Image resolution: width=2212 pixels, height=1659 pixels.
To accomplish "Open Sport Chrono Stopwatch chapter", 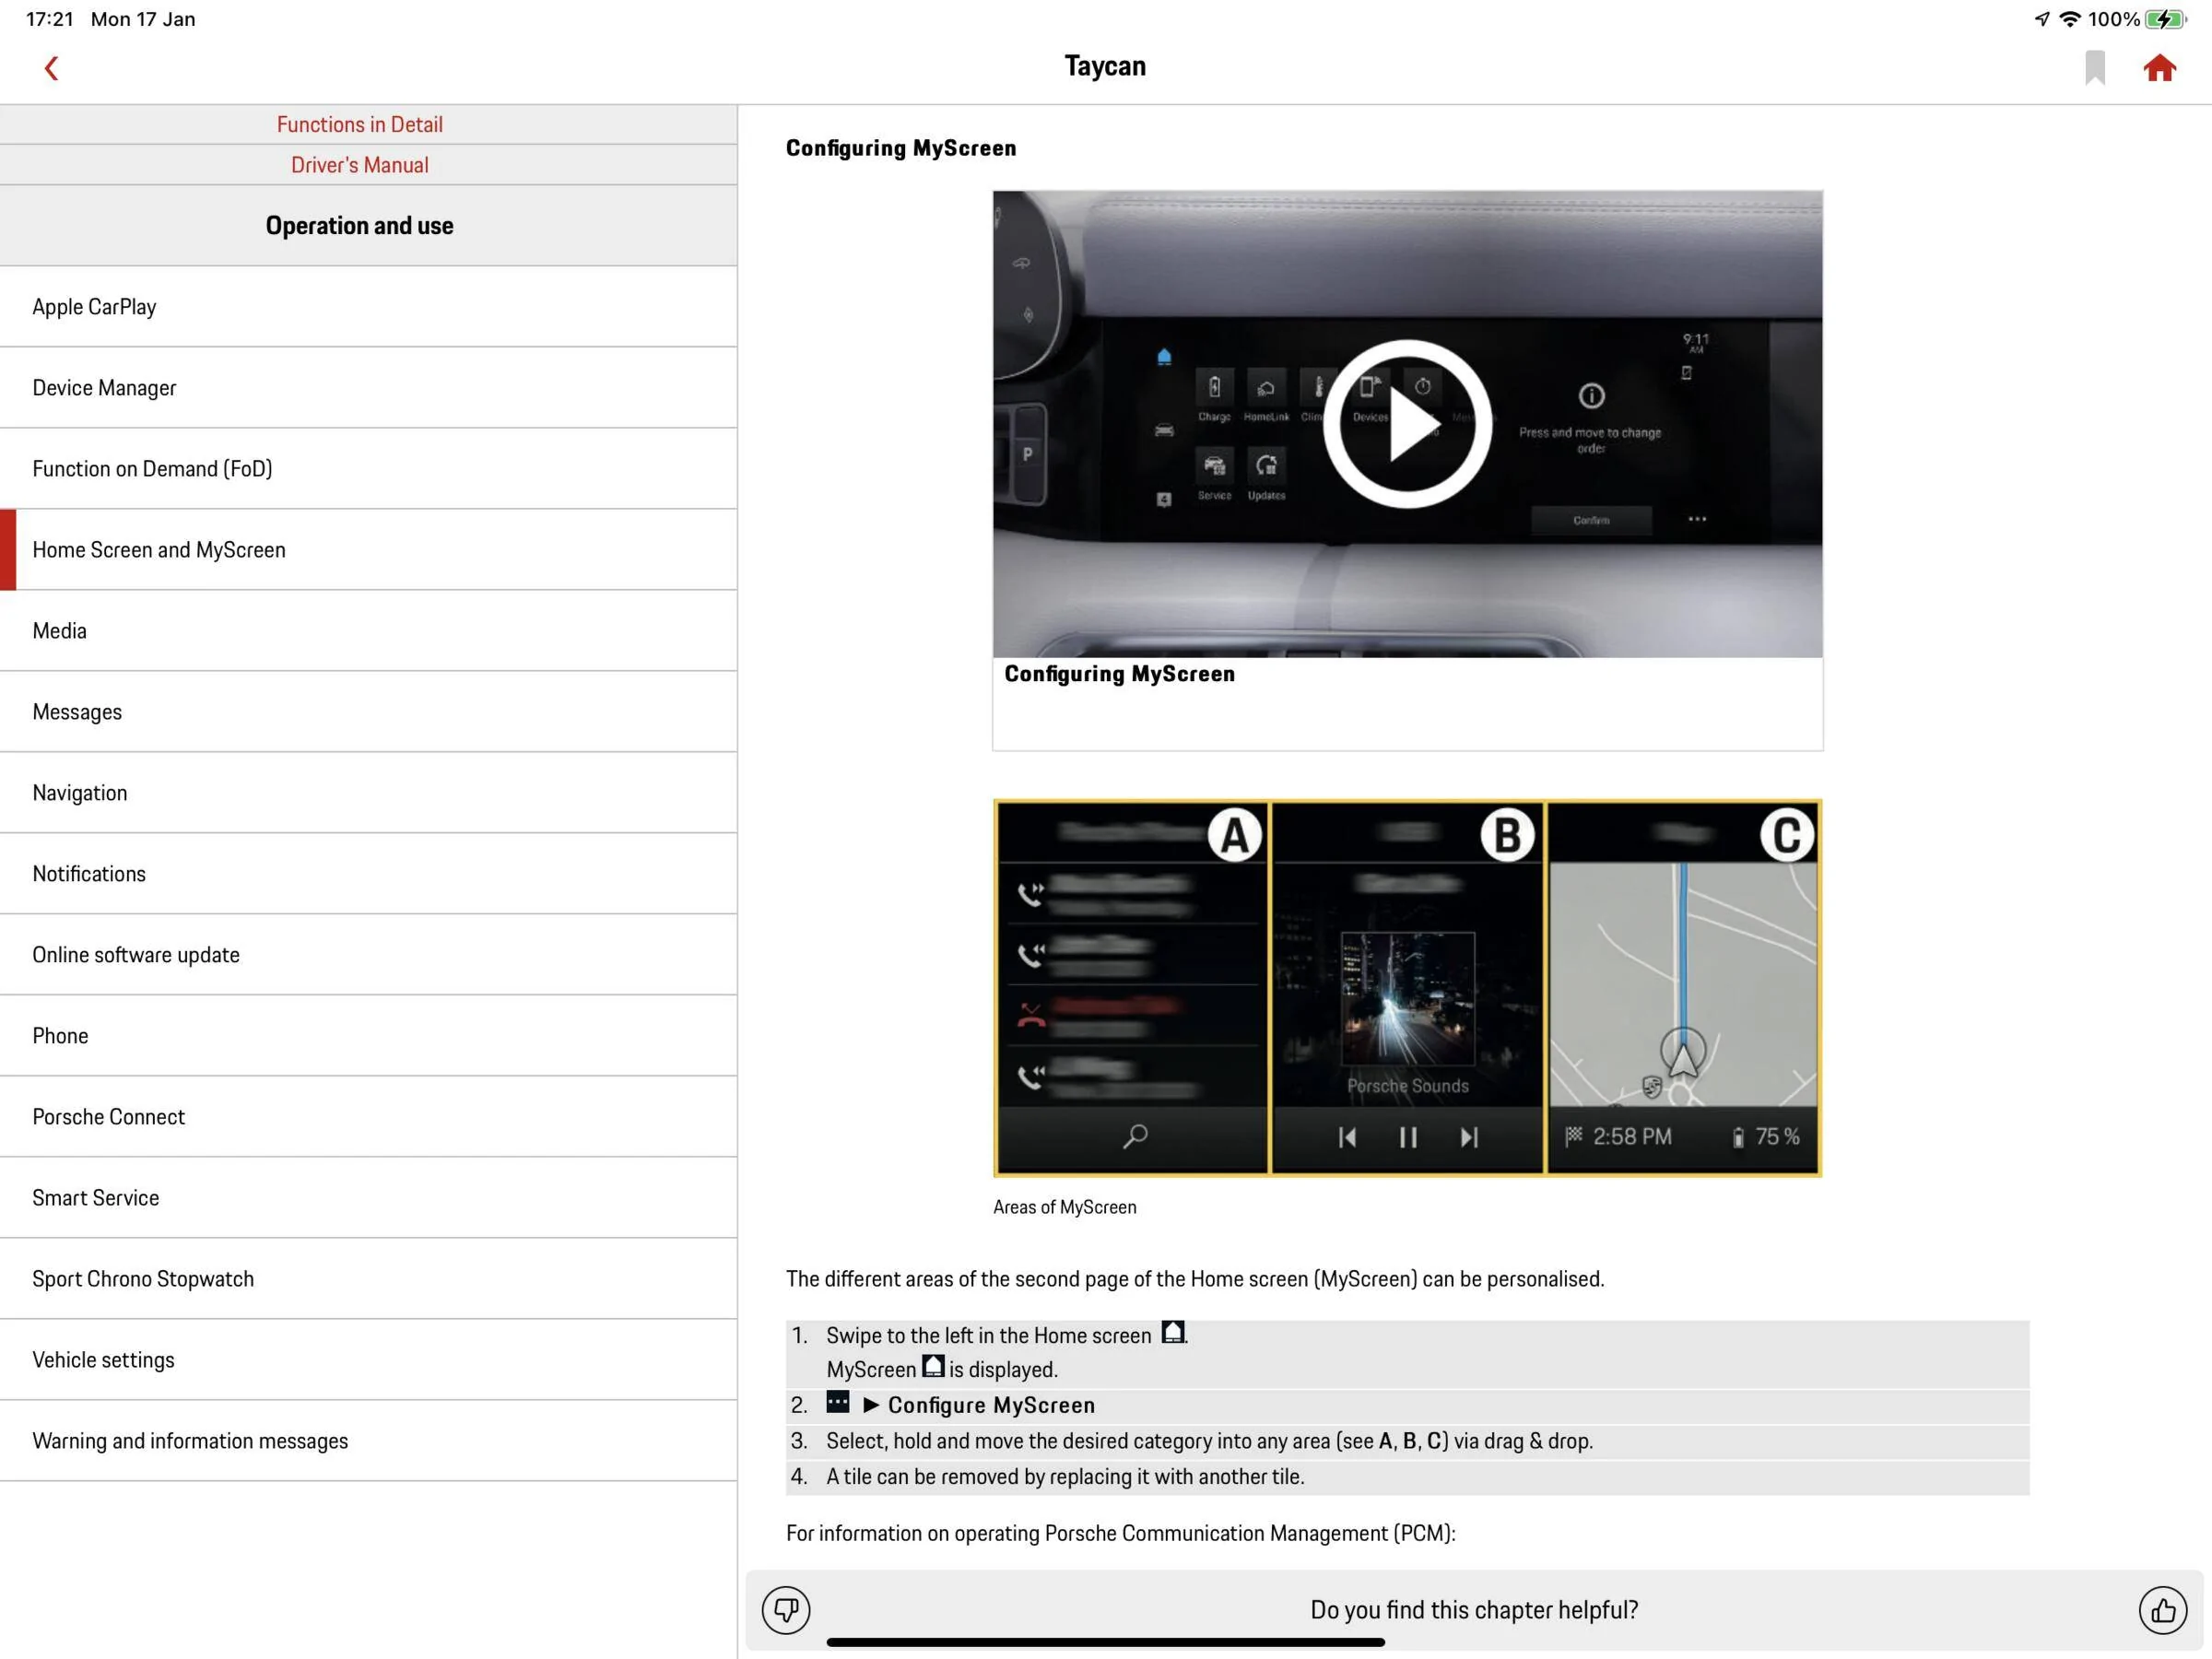I will 369,1279.
